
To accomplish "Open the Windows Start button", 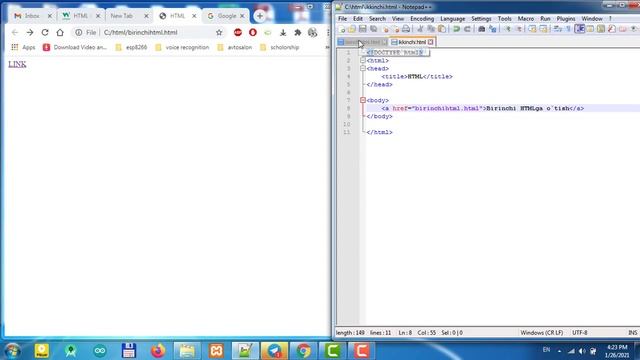I will 12,351.
